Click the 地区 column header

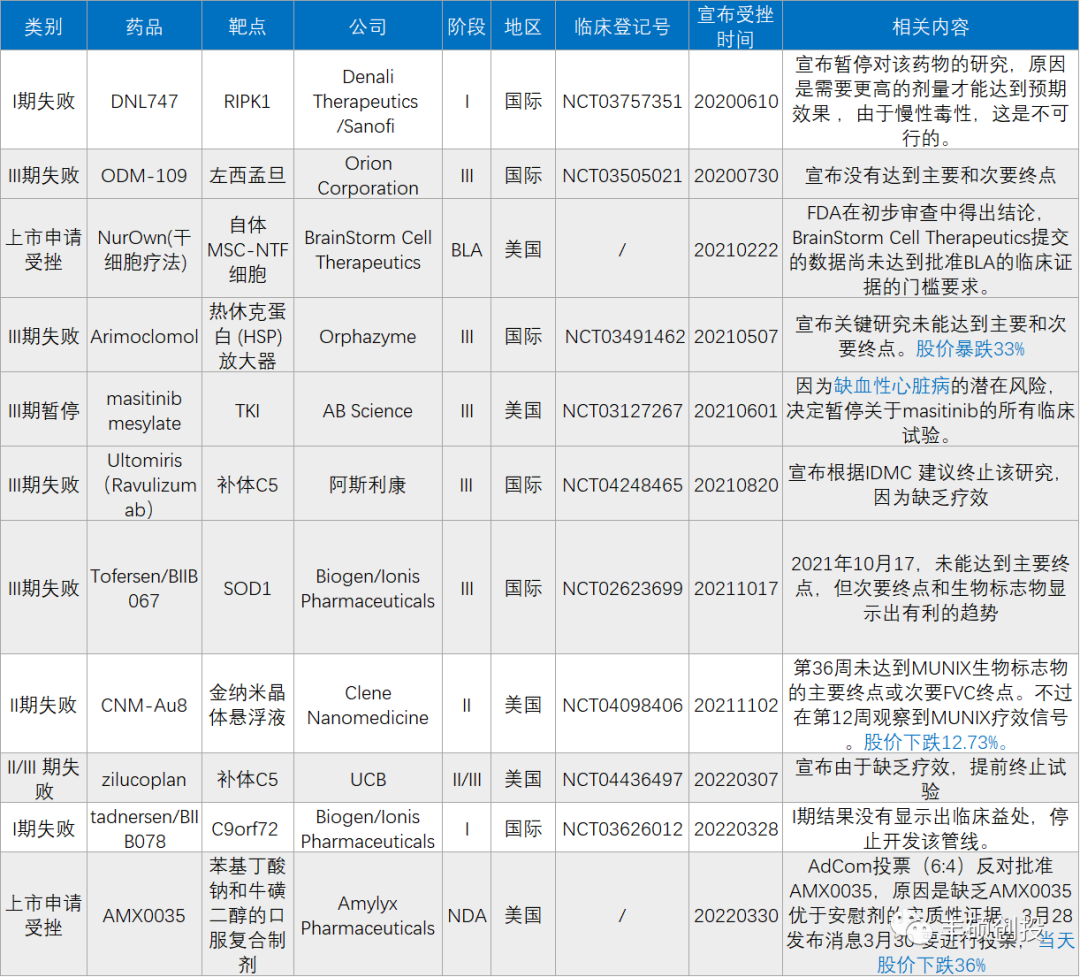pyautogui.click(x=523, y=26)
